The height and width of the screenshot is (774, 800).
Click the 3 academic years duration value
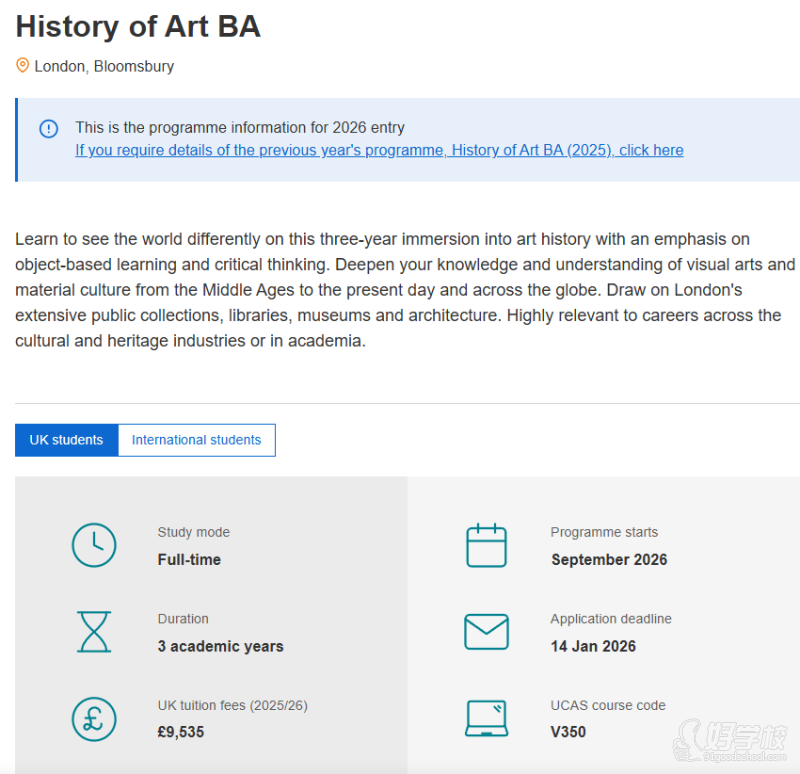pyautogui.click(x=220, y=646)
